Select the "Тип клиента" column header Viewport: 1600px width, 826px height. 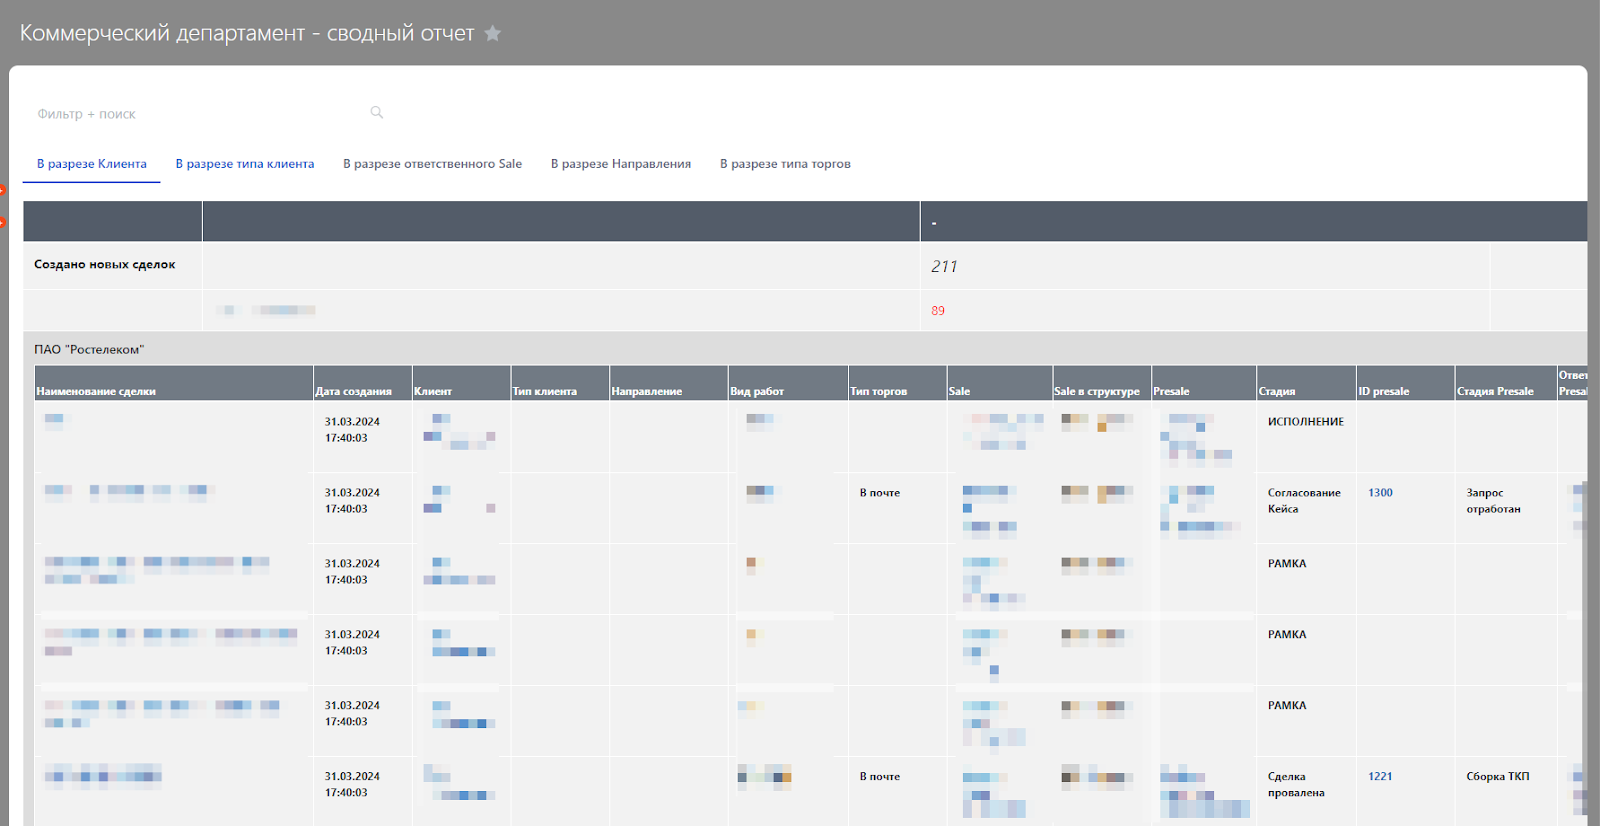545,391
